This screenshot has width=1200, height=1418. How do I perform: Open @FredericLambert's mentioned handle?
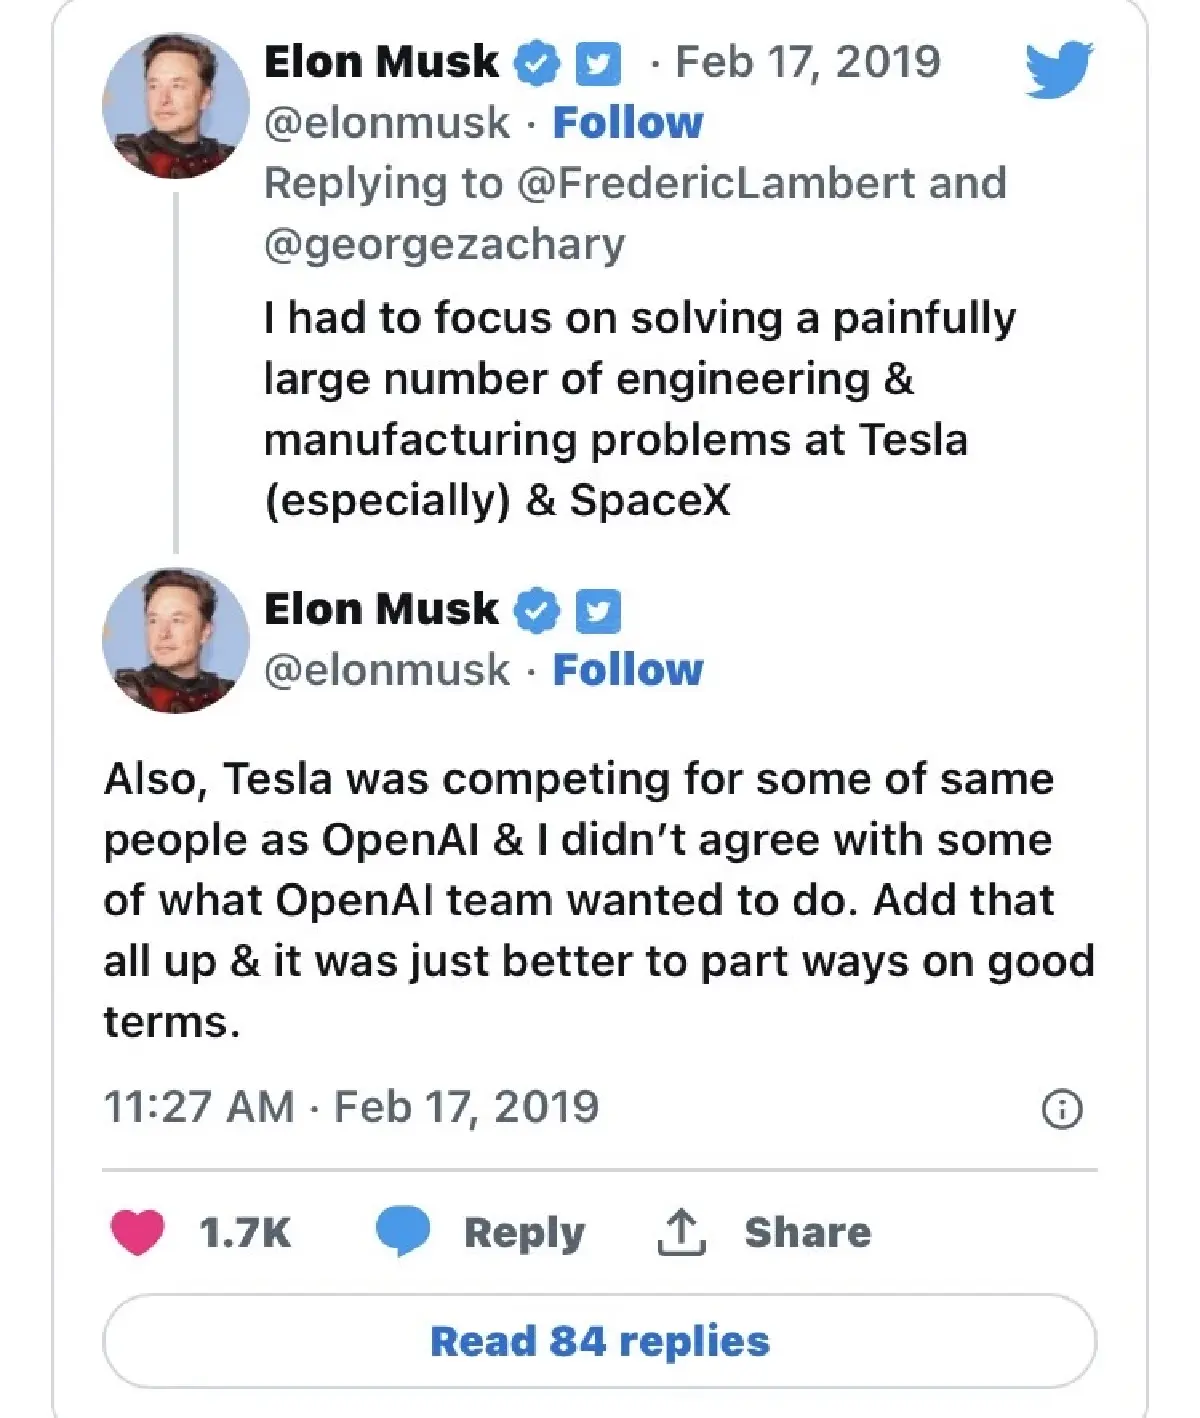716,183
